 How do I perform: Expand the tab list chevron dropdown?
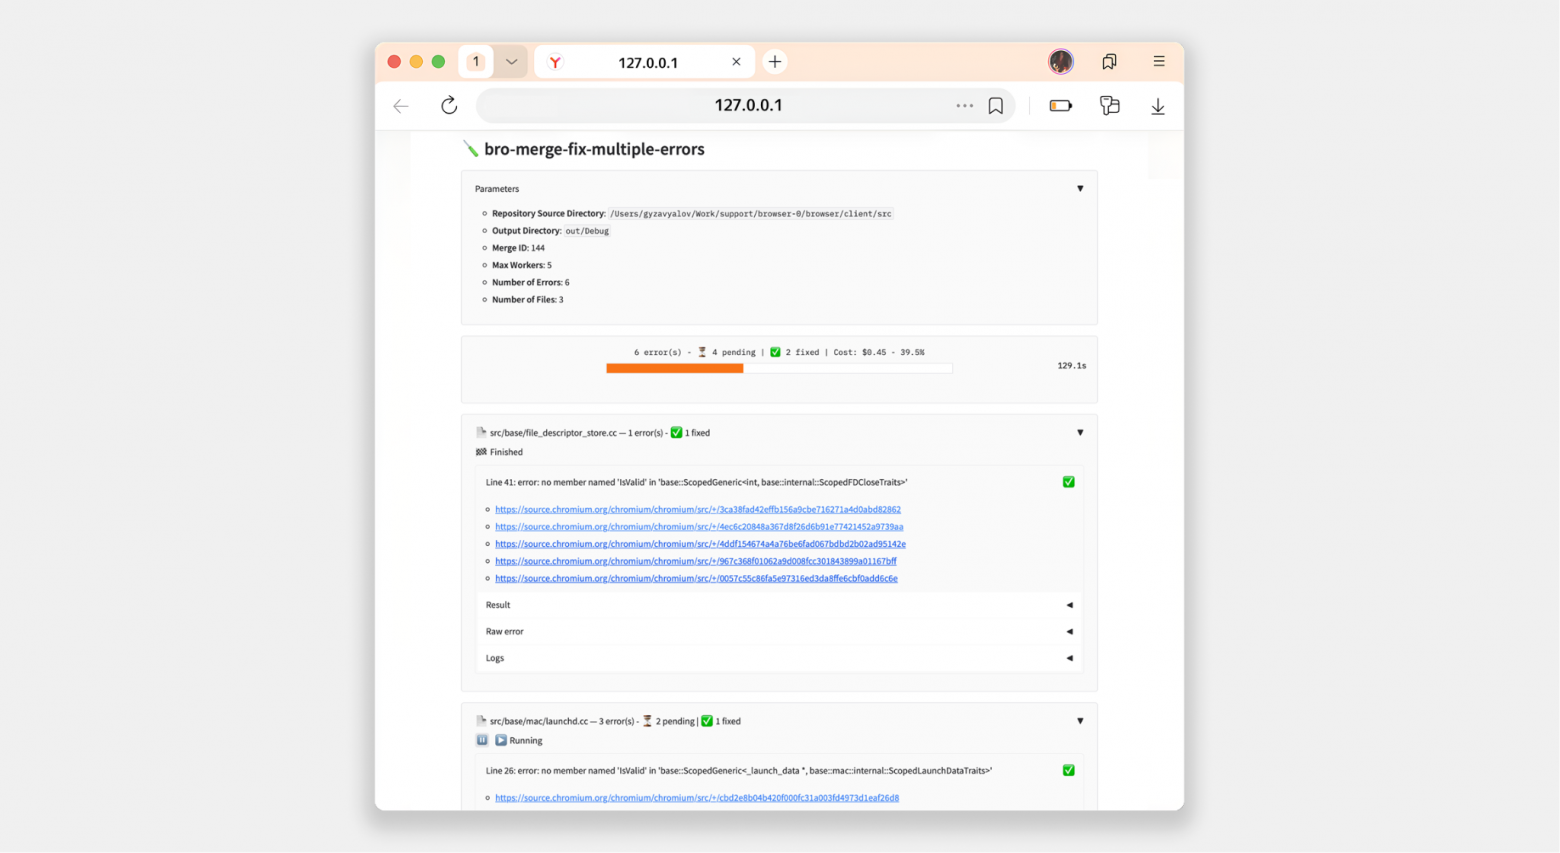(x=511, y=62)
